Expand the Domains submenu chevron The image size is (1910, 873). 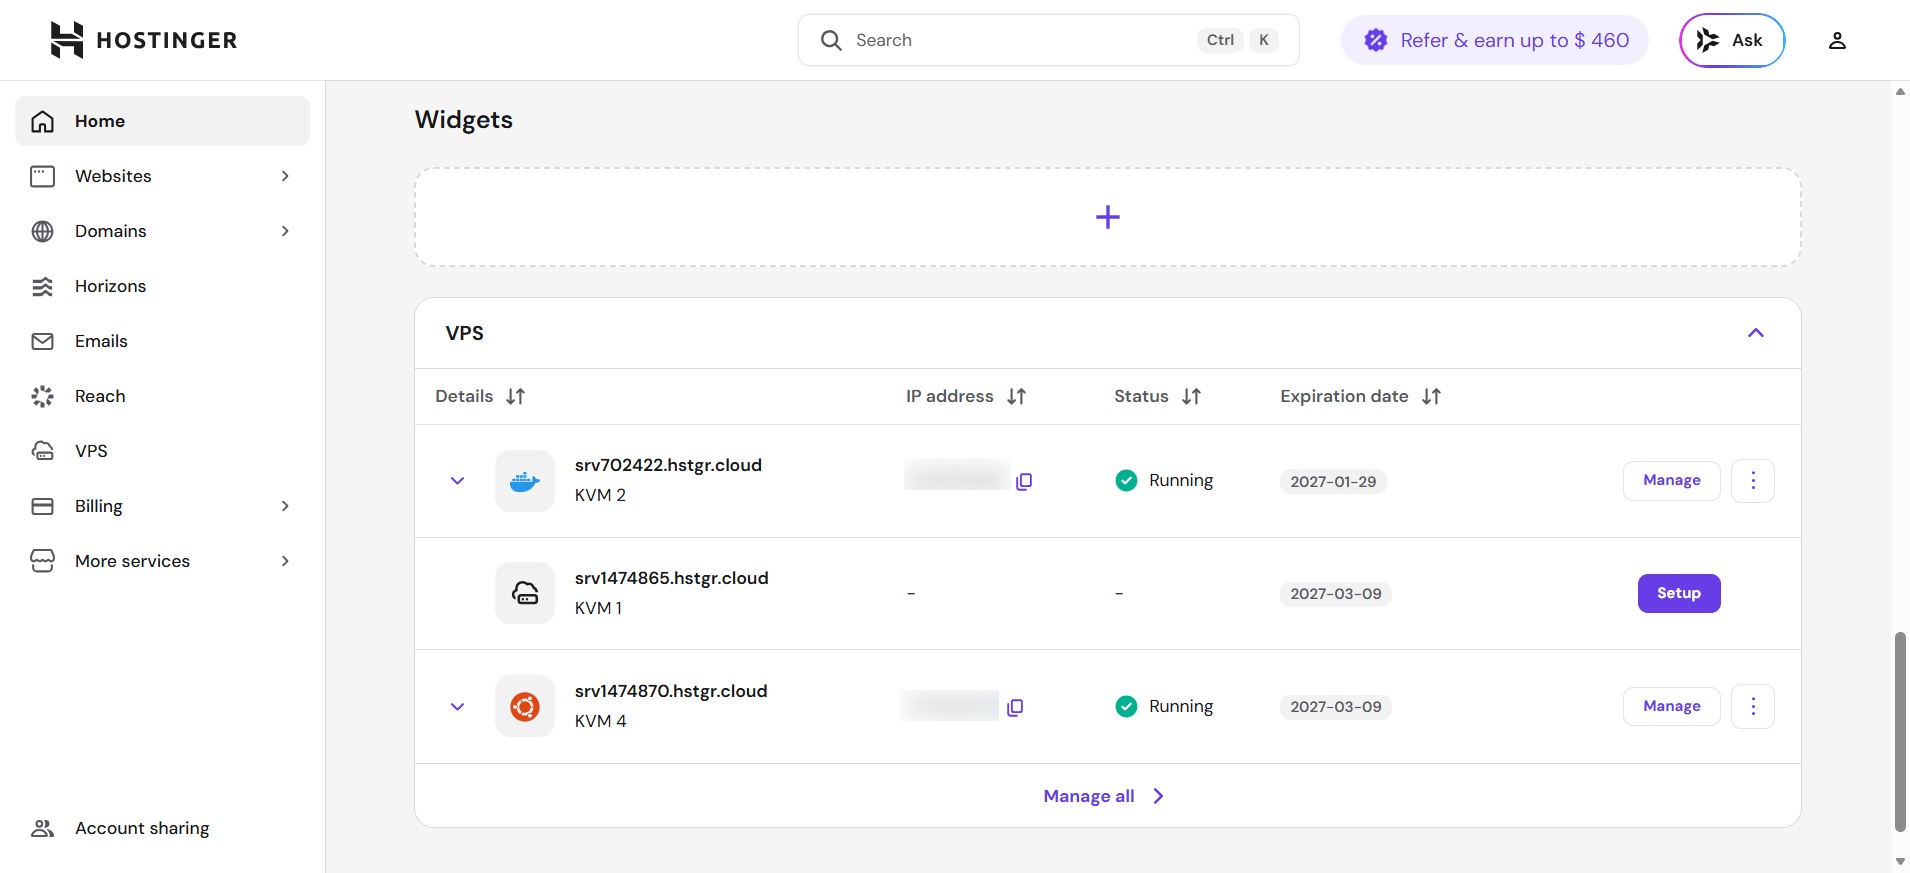pyautogui.click(x=285, y=231)
